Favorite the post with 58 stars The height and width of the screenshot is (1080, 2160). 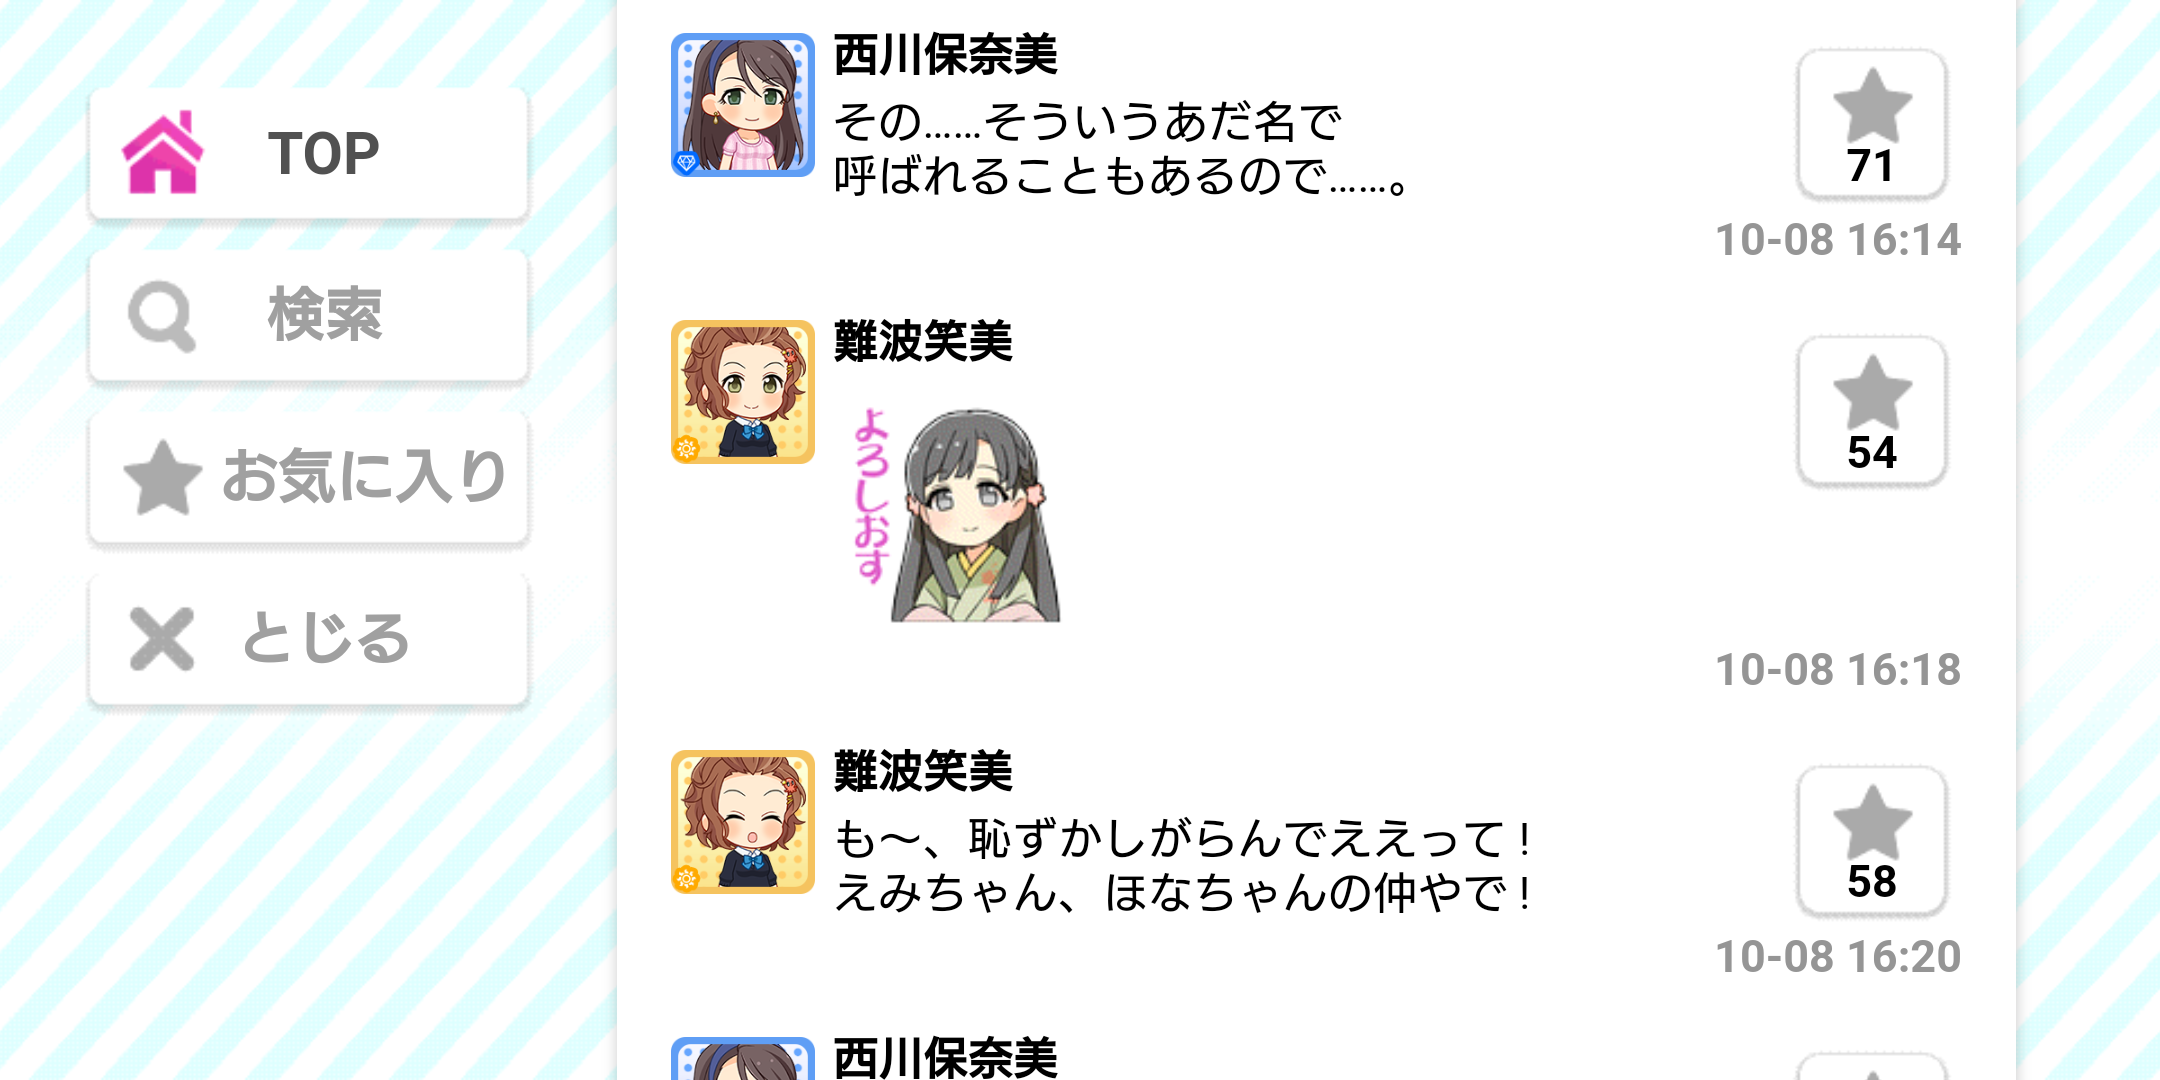(x=1871, y=841)
